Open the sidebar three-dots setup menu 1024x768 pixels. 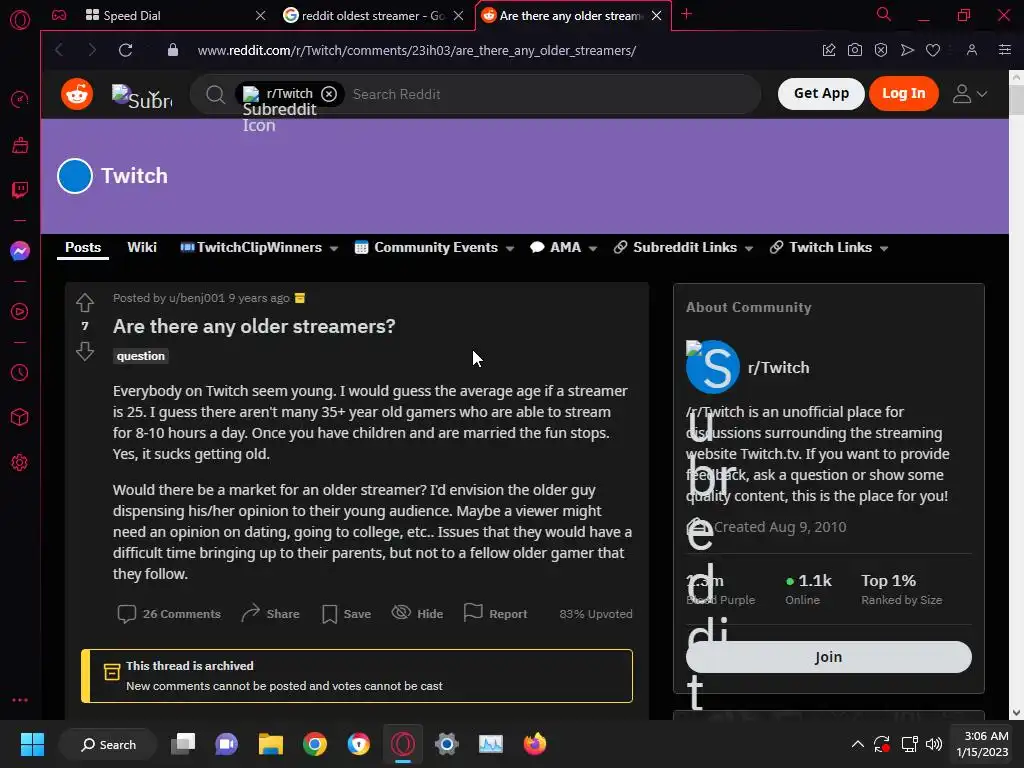click(20, 700)
